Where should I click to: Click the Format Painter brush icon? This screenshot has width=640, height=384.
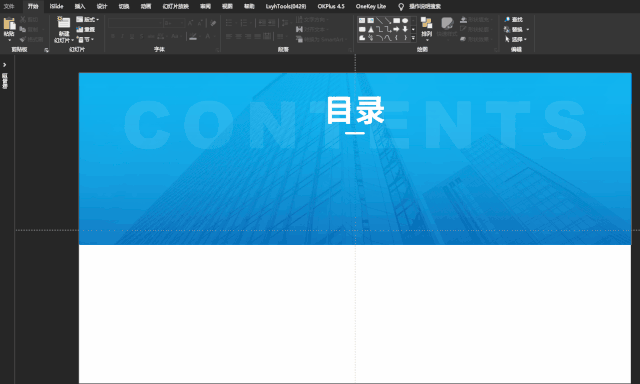click(x=23, y=39)
